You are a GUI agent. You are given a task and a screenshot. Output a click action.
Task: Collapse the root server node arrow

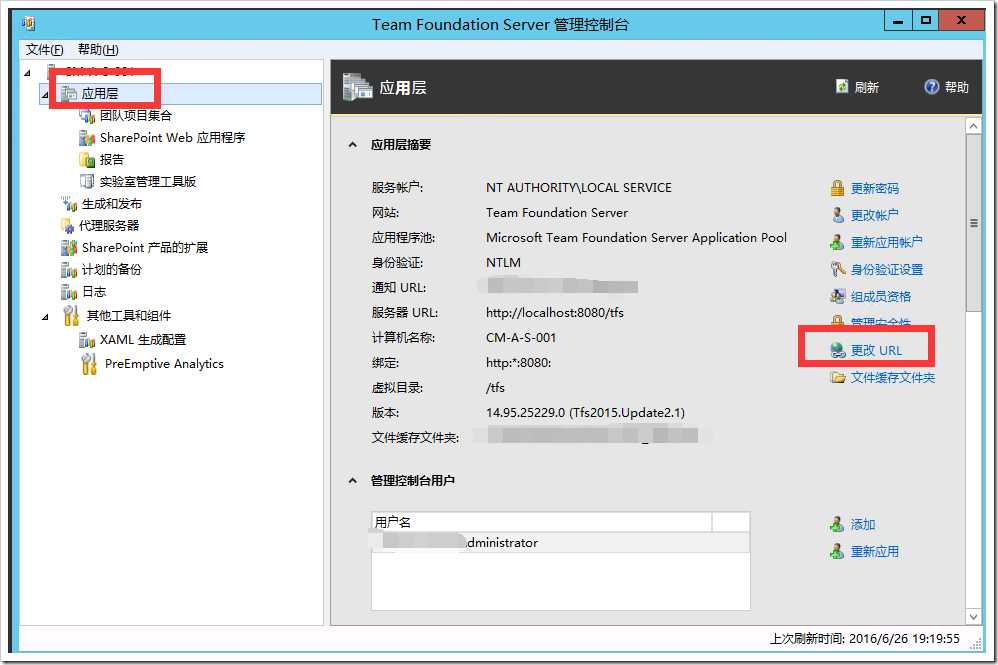pyautogui.click(x=27, y=73)
